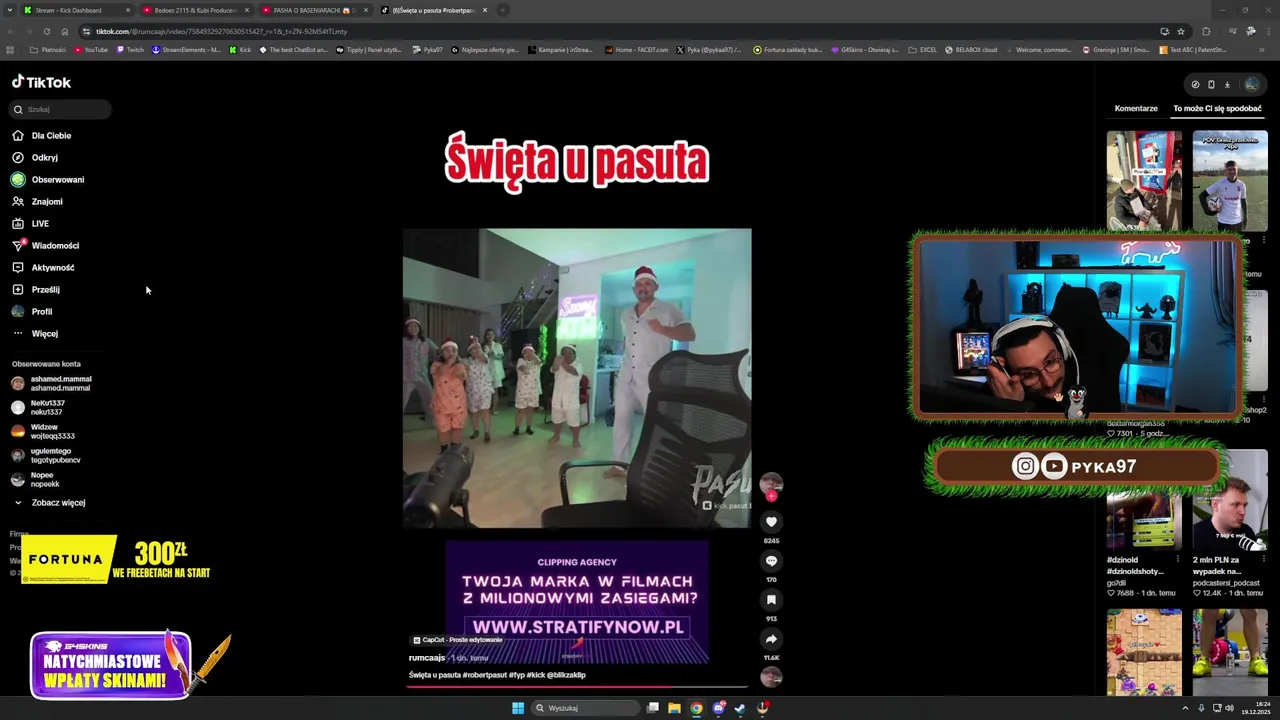This screenshot has height=720, width=1280.
Task: Open Discord from taskbar
Action: (718, 708)
